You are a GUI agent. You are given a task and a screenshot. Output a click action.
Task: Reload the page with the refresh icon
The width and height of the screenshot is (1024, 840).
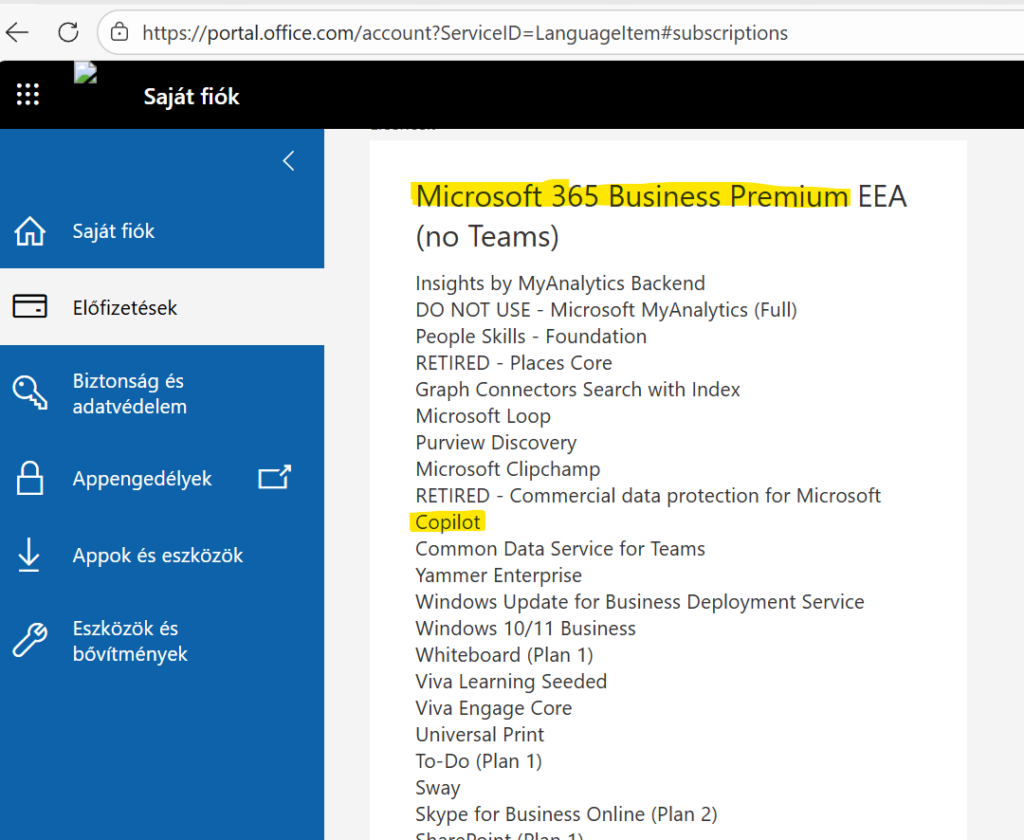click(x=68, y=32)
